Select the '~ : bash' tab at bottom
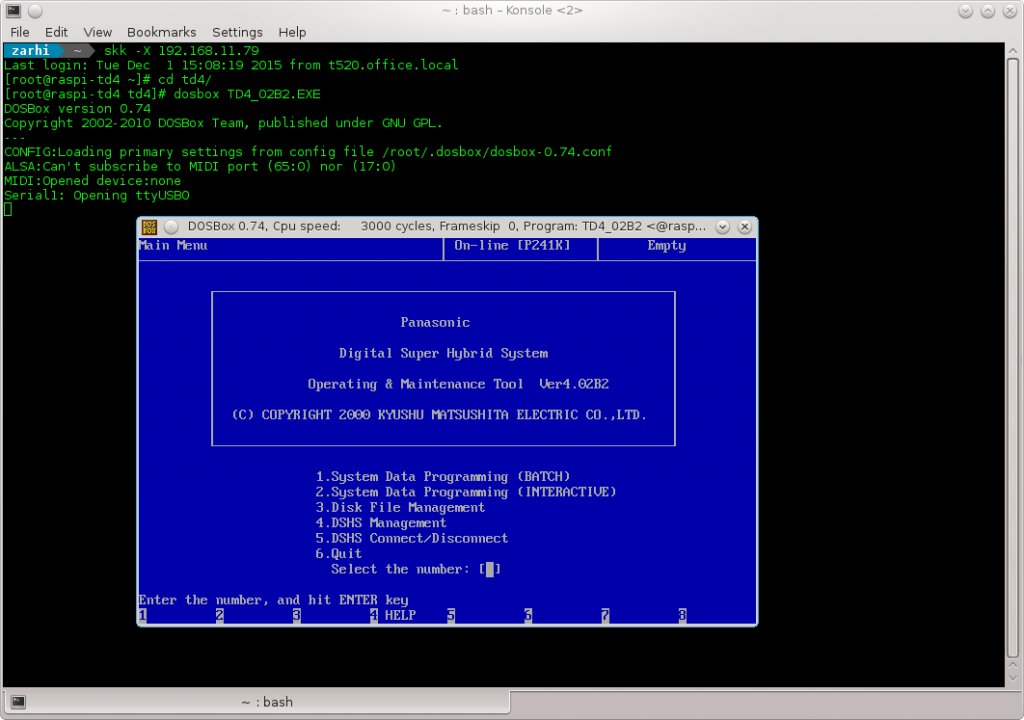 (x=256, y=702)
